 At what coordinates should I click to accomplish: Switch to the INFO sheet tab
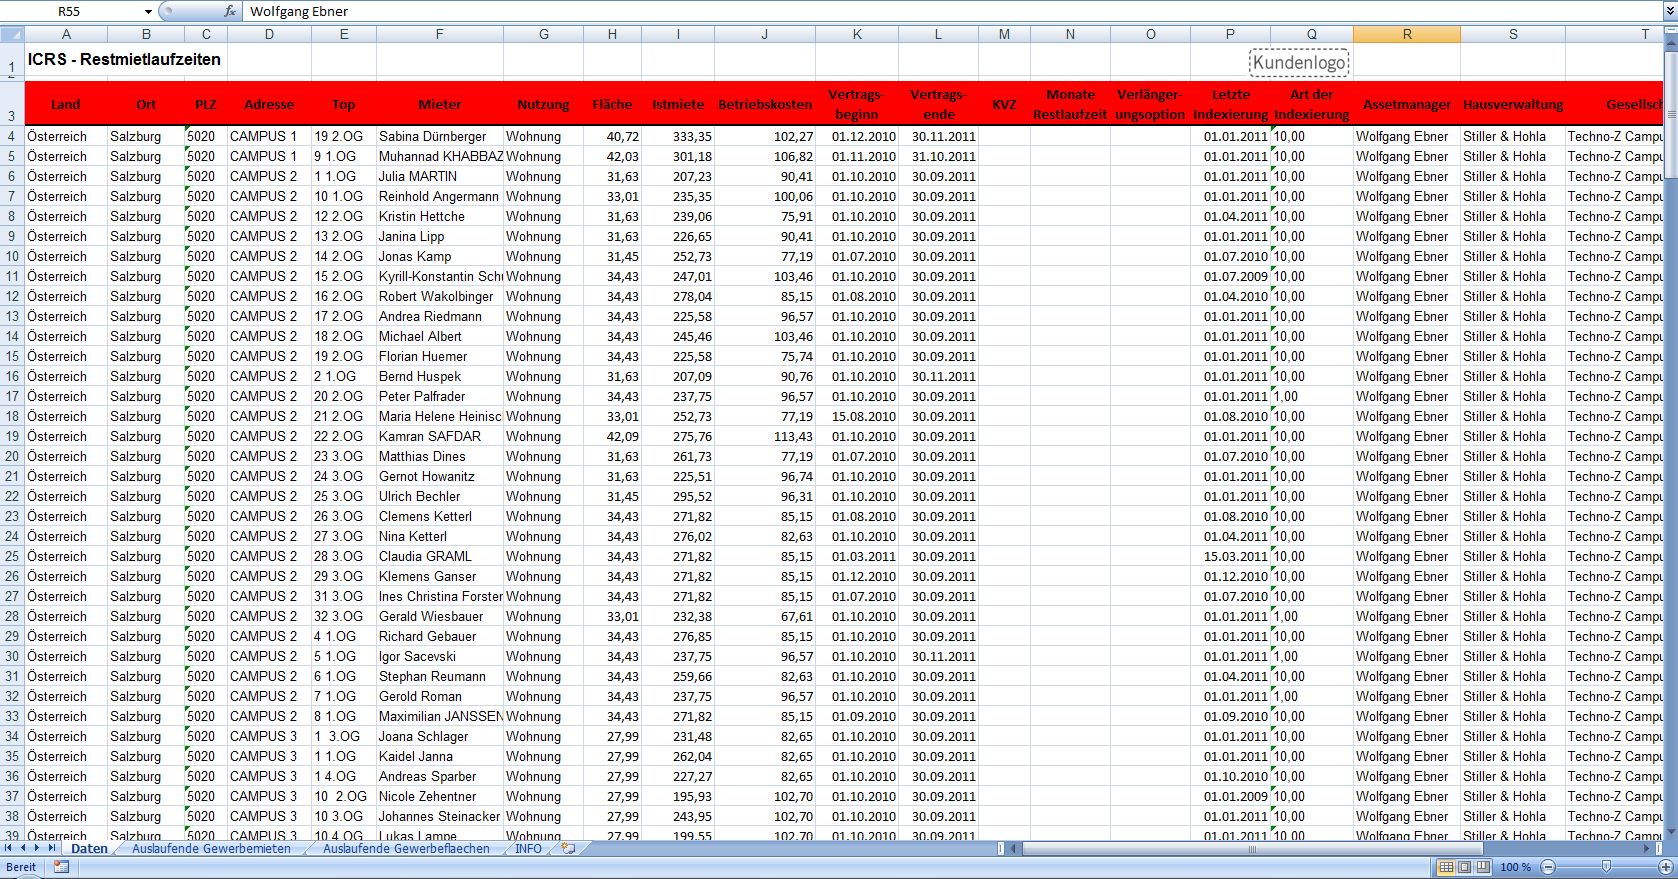pos(528,849)
